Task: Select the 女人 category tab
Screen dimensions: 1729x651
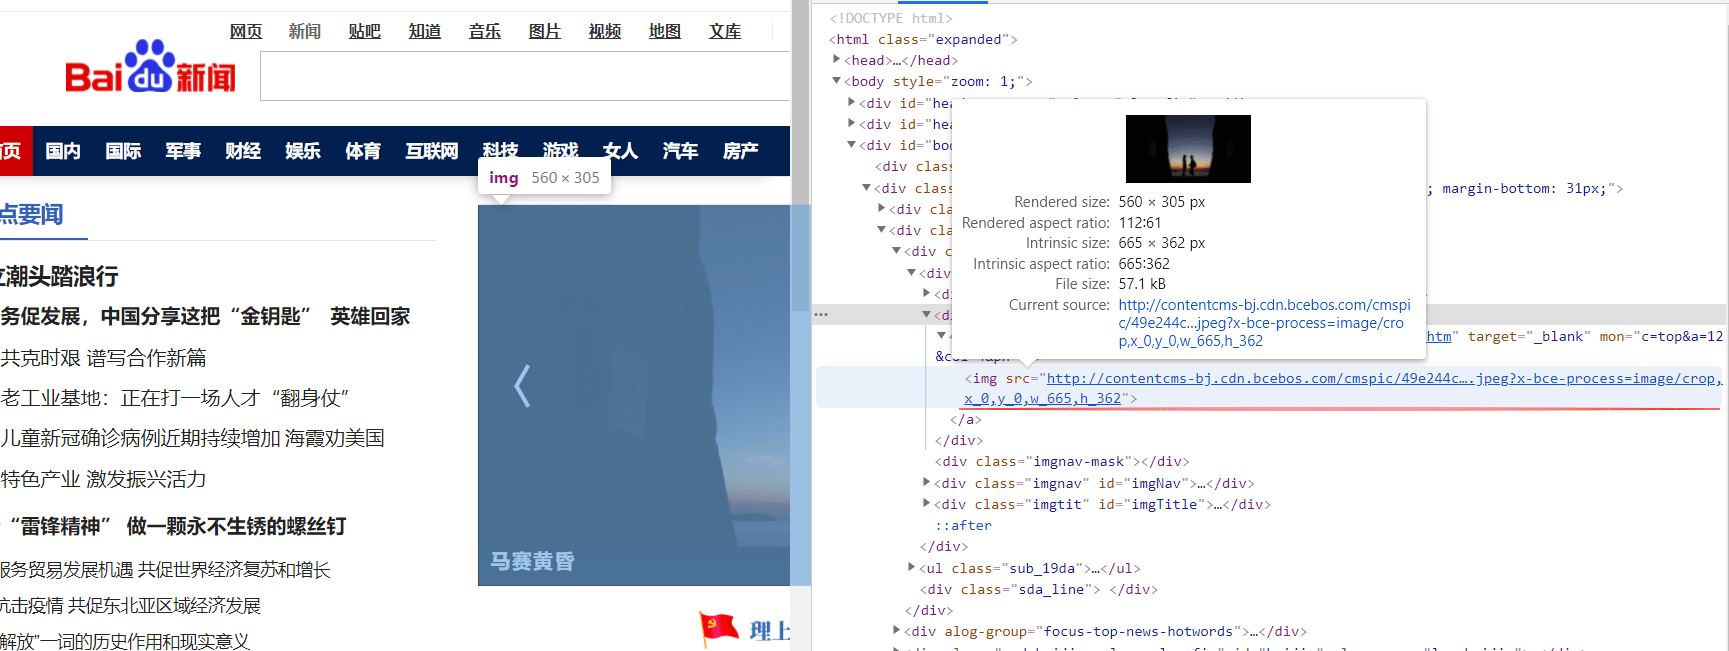Action: coord(620,151)
